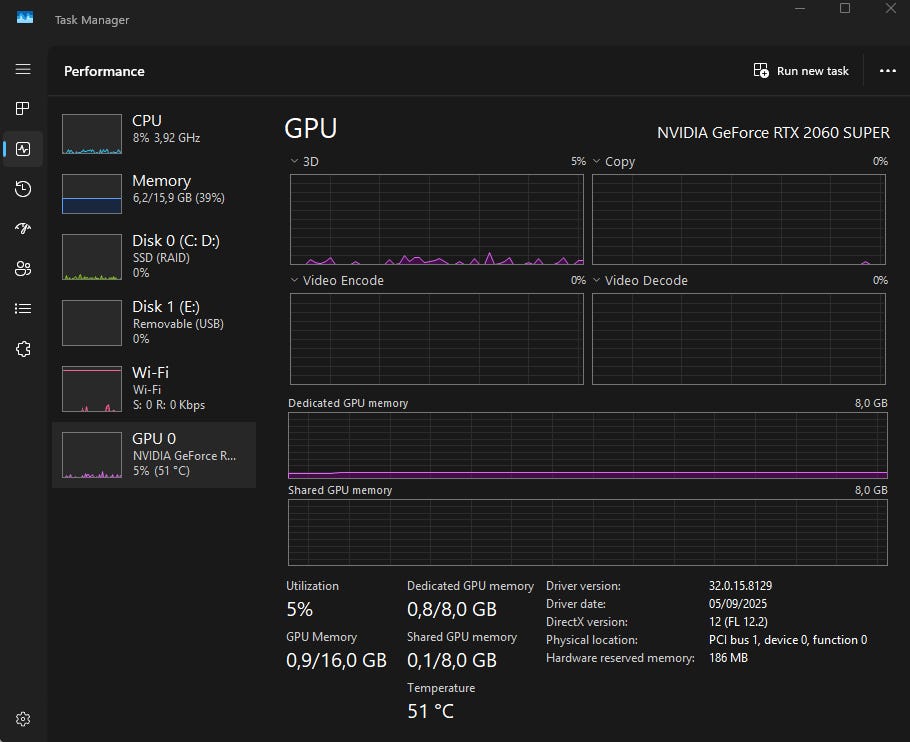Open the Startup apps icon
Screen dimensions: 910x742
tap(23, 229)
